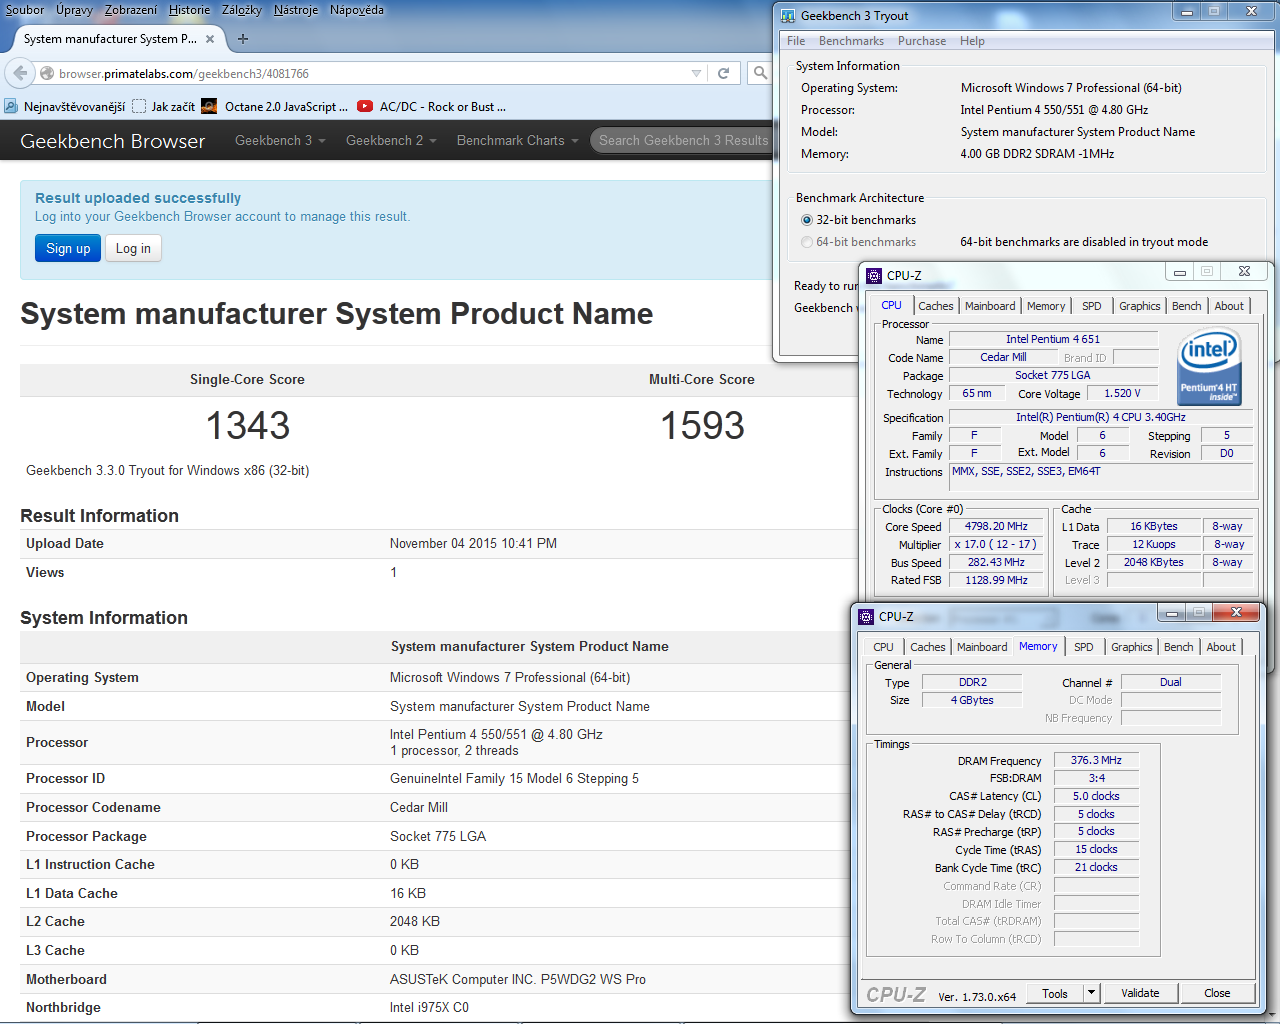Click the browser address bar URL

(x=370, y=73)
